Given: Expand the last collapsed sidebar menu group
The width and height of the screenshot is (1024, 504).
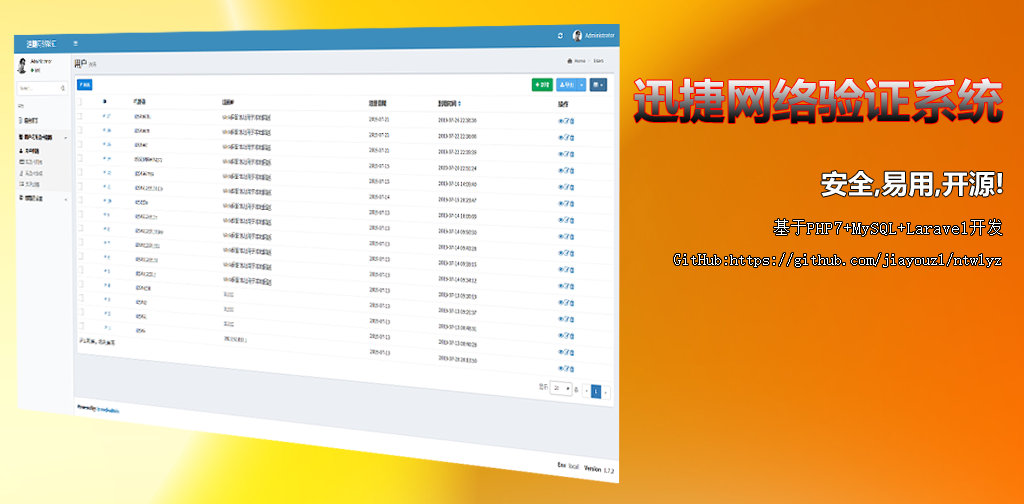Looking at the screenshot, I should [42, 198].
